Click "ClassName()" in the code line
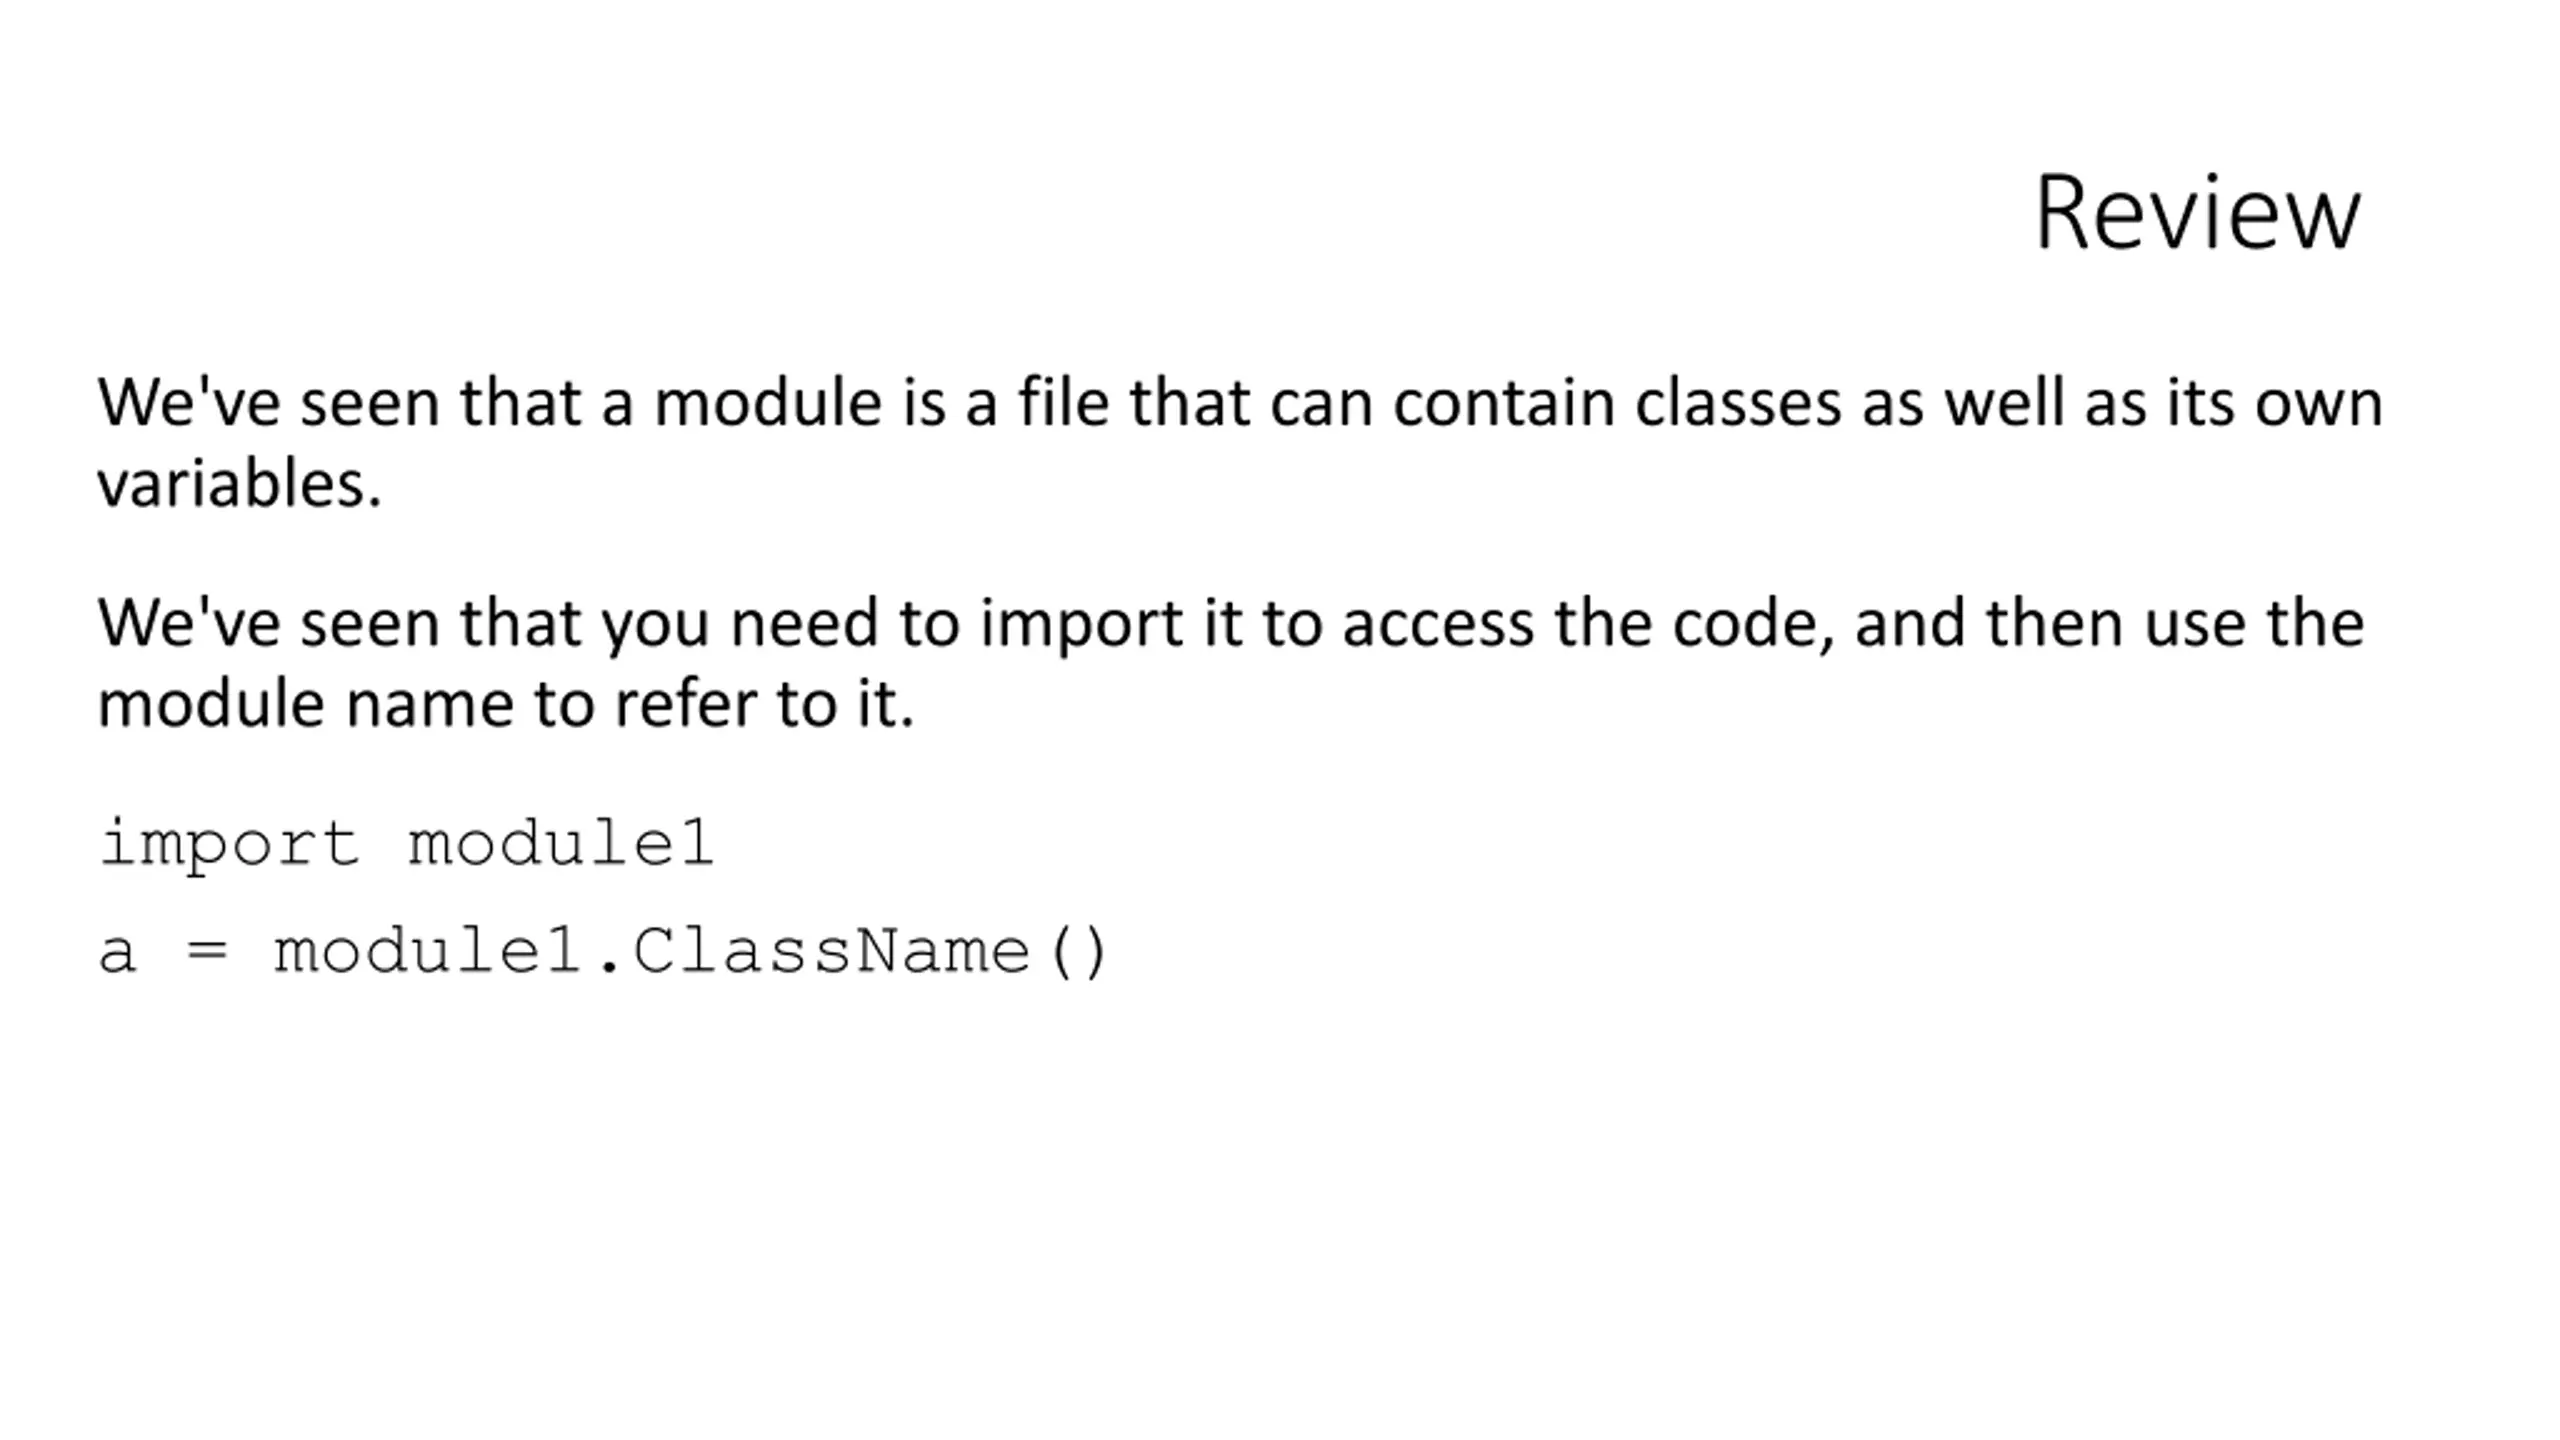The width and height of the screenshot is (2560, 1440). point(870,950)
